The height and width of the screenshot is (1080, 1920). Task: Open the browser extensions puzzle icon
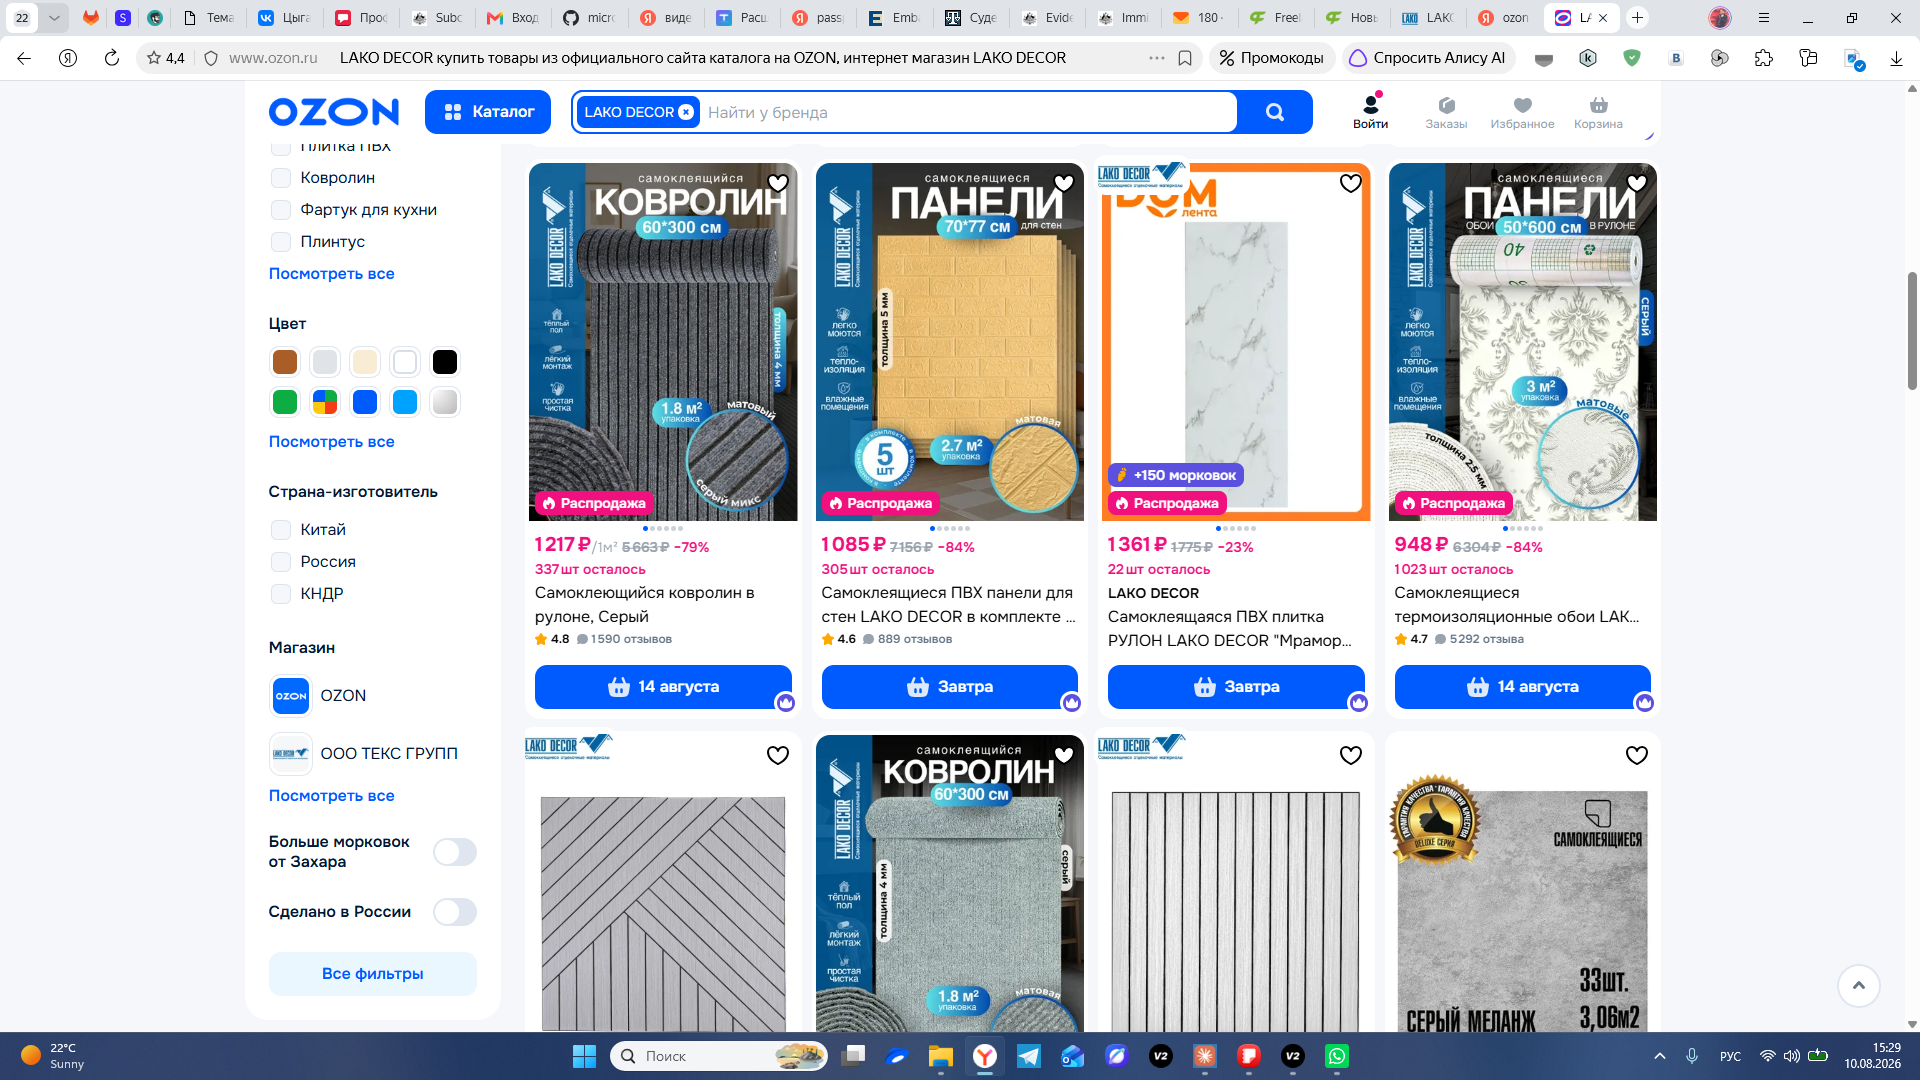click(1764, 58)
